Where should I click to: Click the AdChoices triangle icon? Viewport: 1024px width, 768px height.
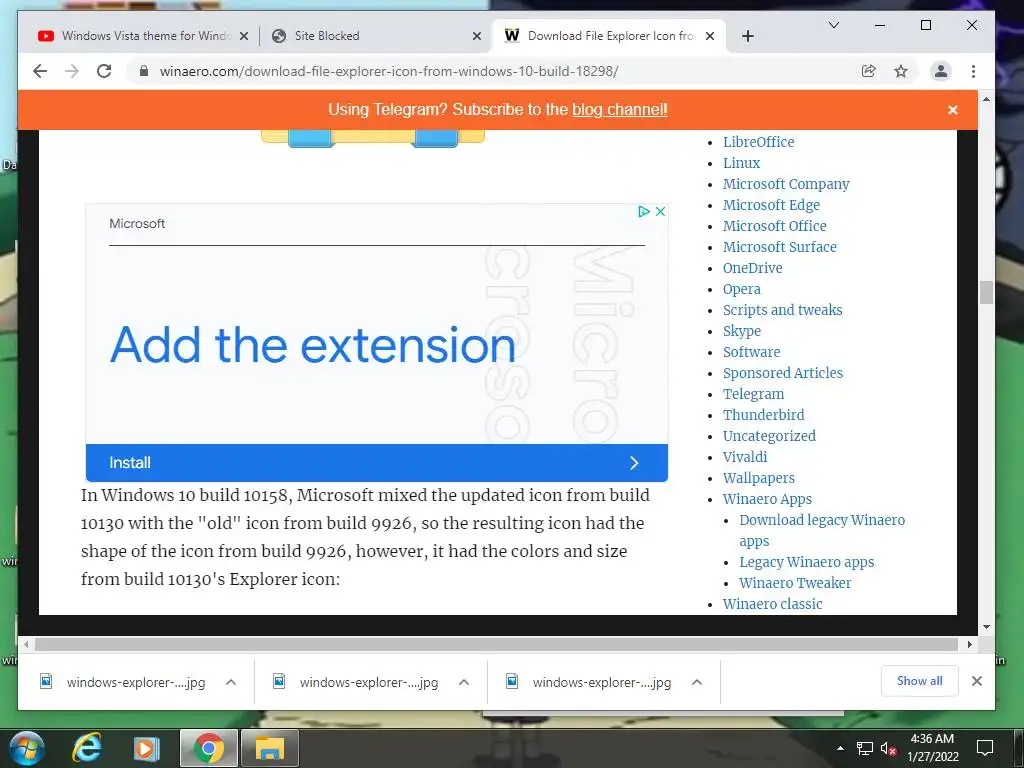coord(643,212)
